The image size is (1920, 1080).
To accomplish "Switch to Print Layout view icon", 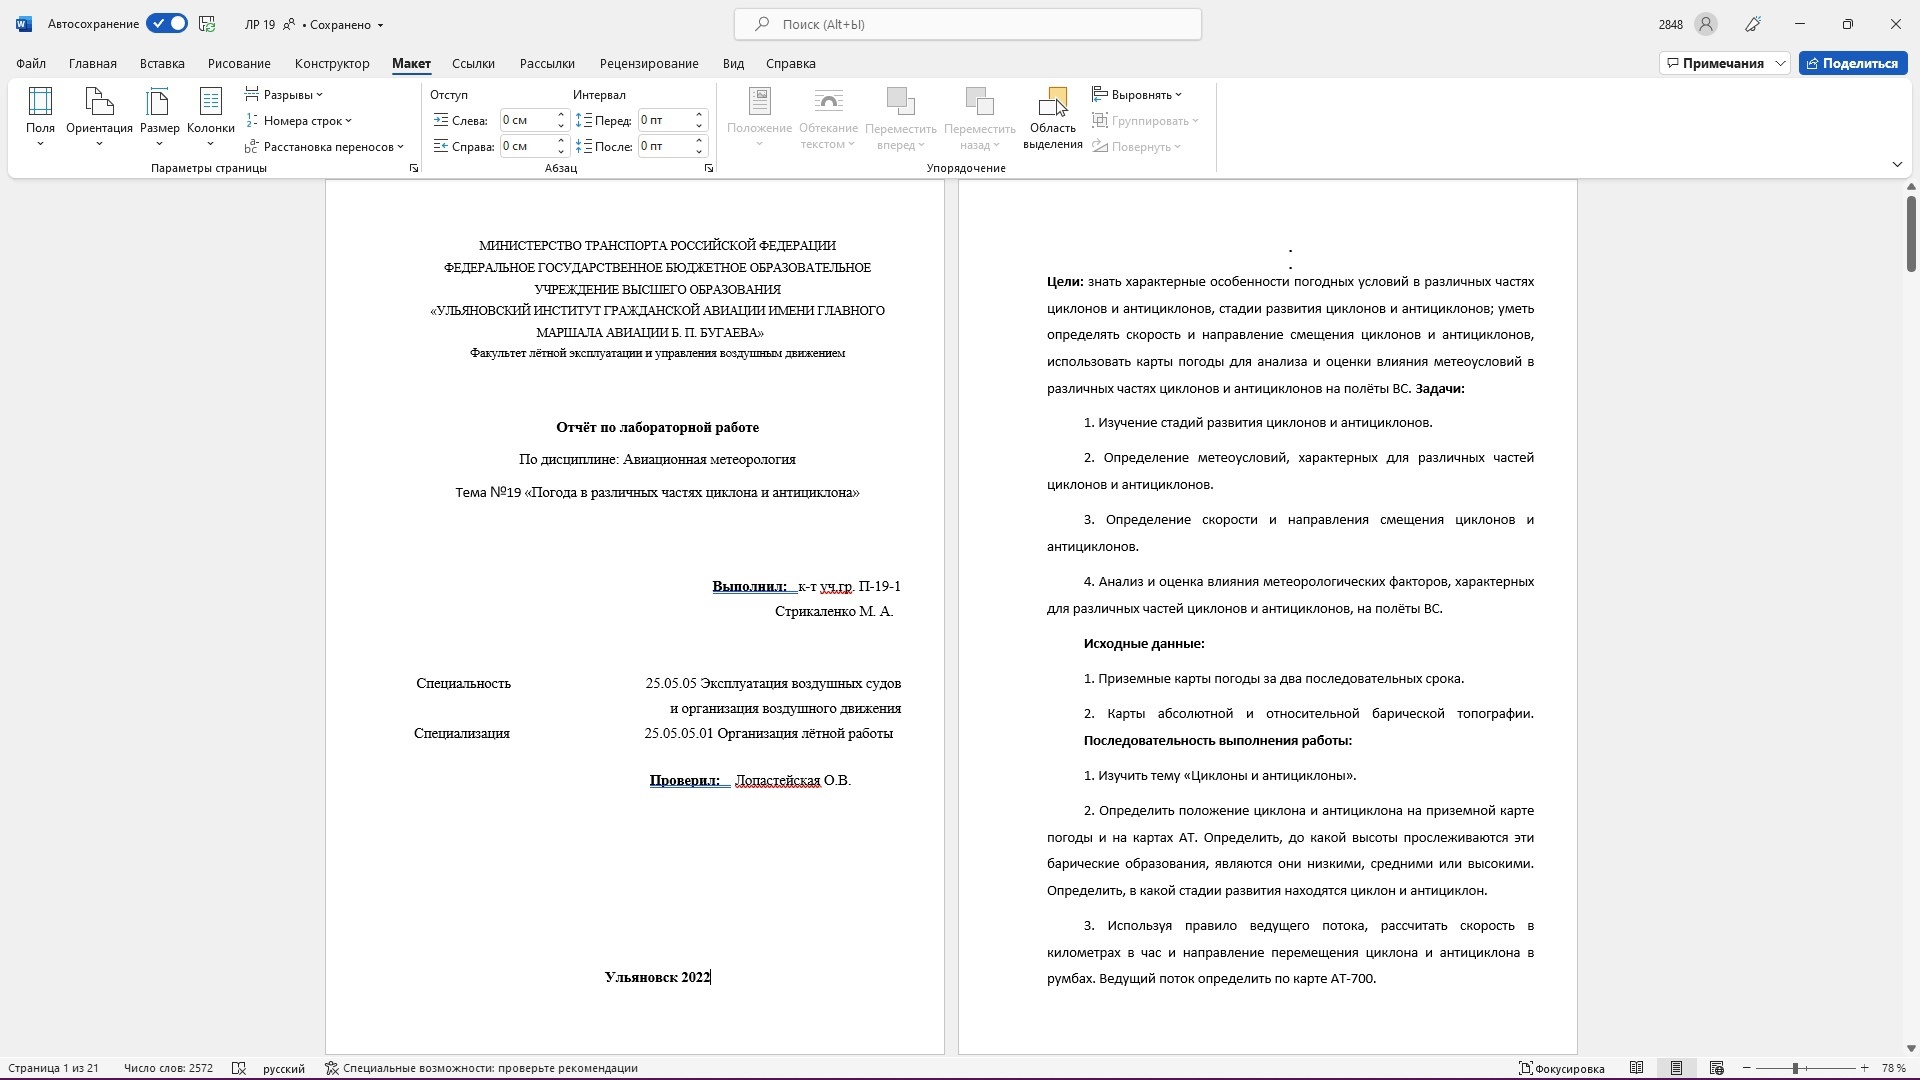I will (1676, 1068).
